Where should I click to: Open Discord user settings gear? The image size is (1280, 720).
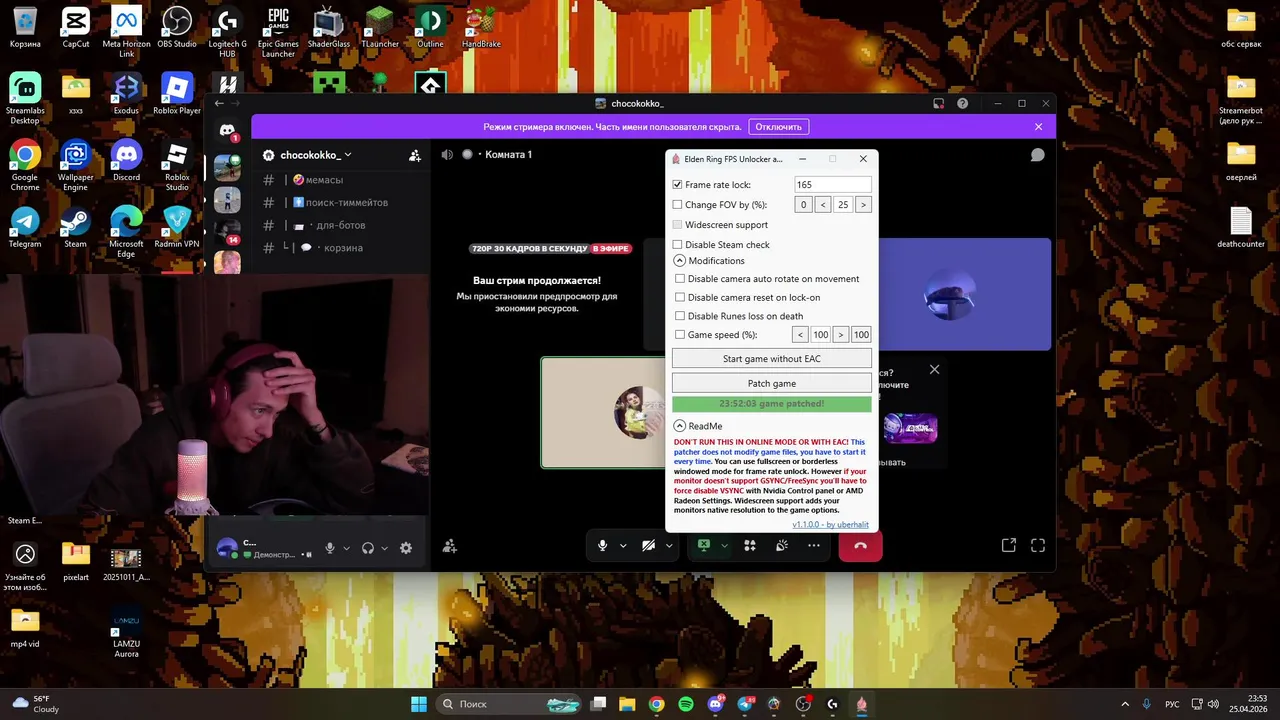[406, 548]
